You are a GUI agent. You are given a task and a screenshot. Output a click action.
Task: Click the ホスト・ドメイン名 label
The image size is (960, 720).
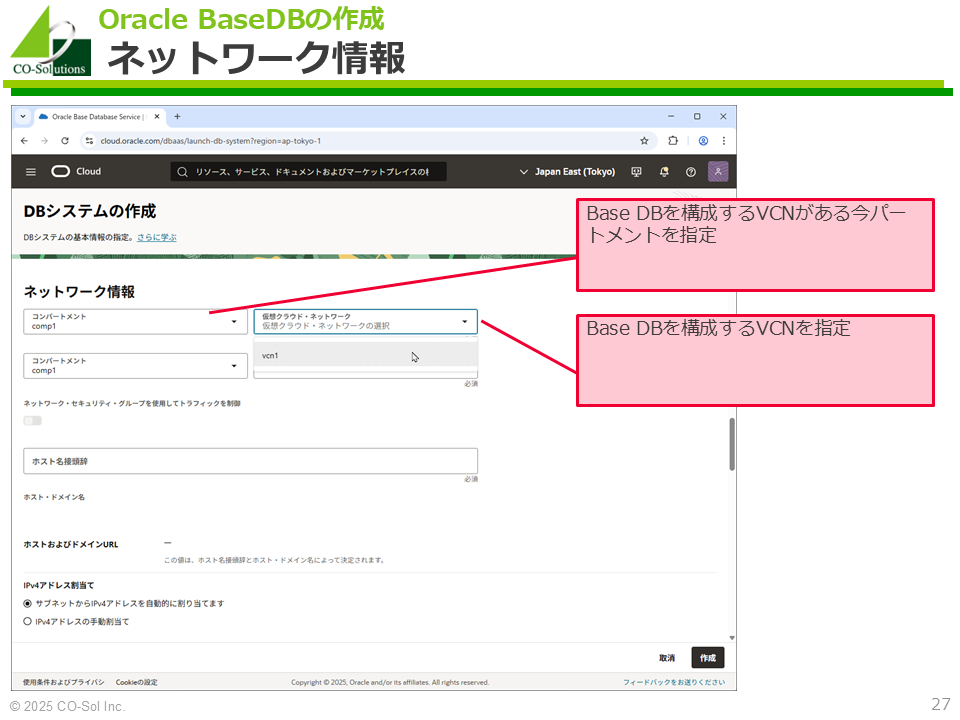tap(54, 497)
